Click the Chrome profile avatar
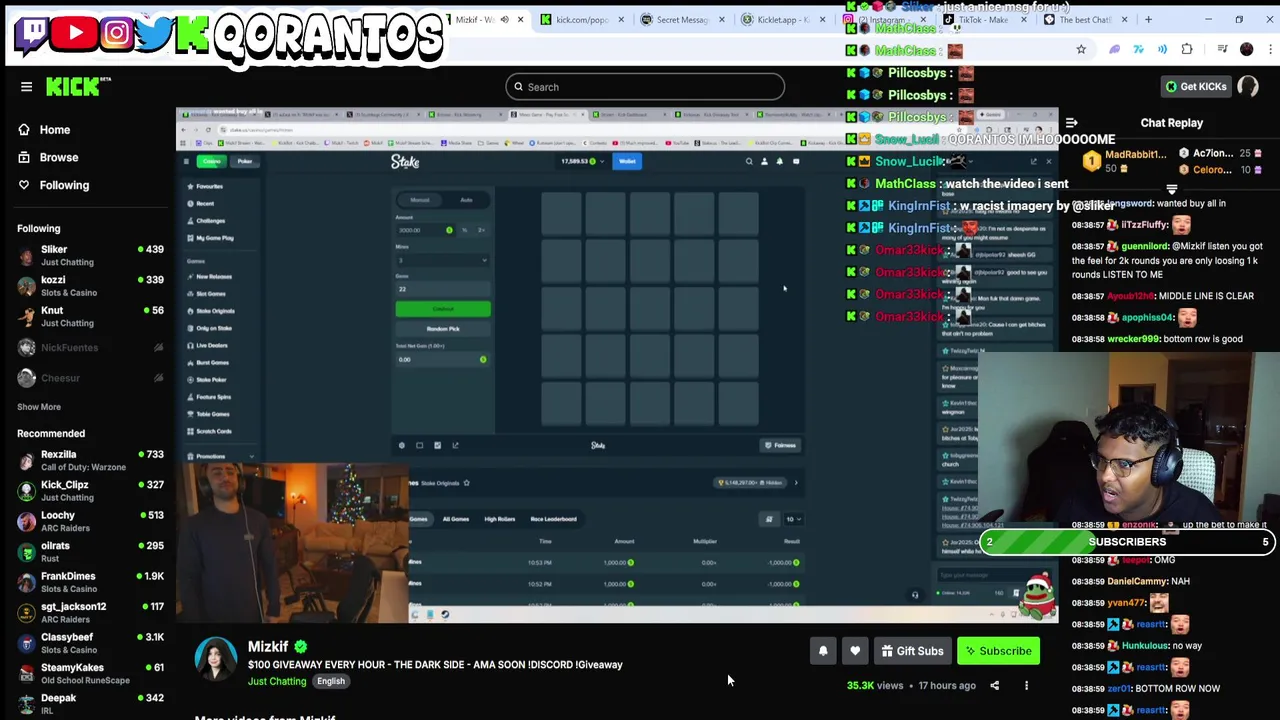The image size is (1280, 720). [x=1246, y=49]
